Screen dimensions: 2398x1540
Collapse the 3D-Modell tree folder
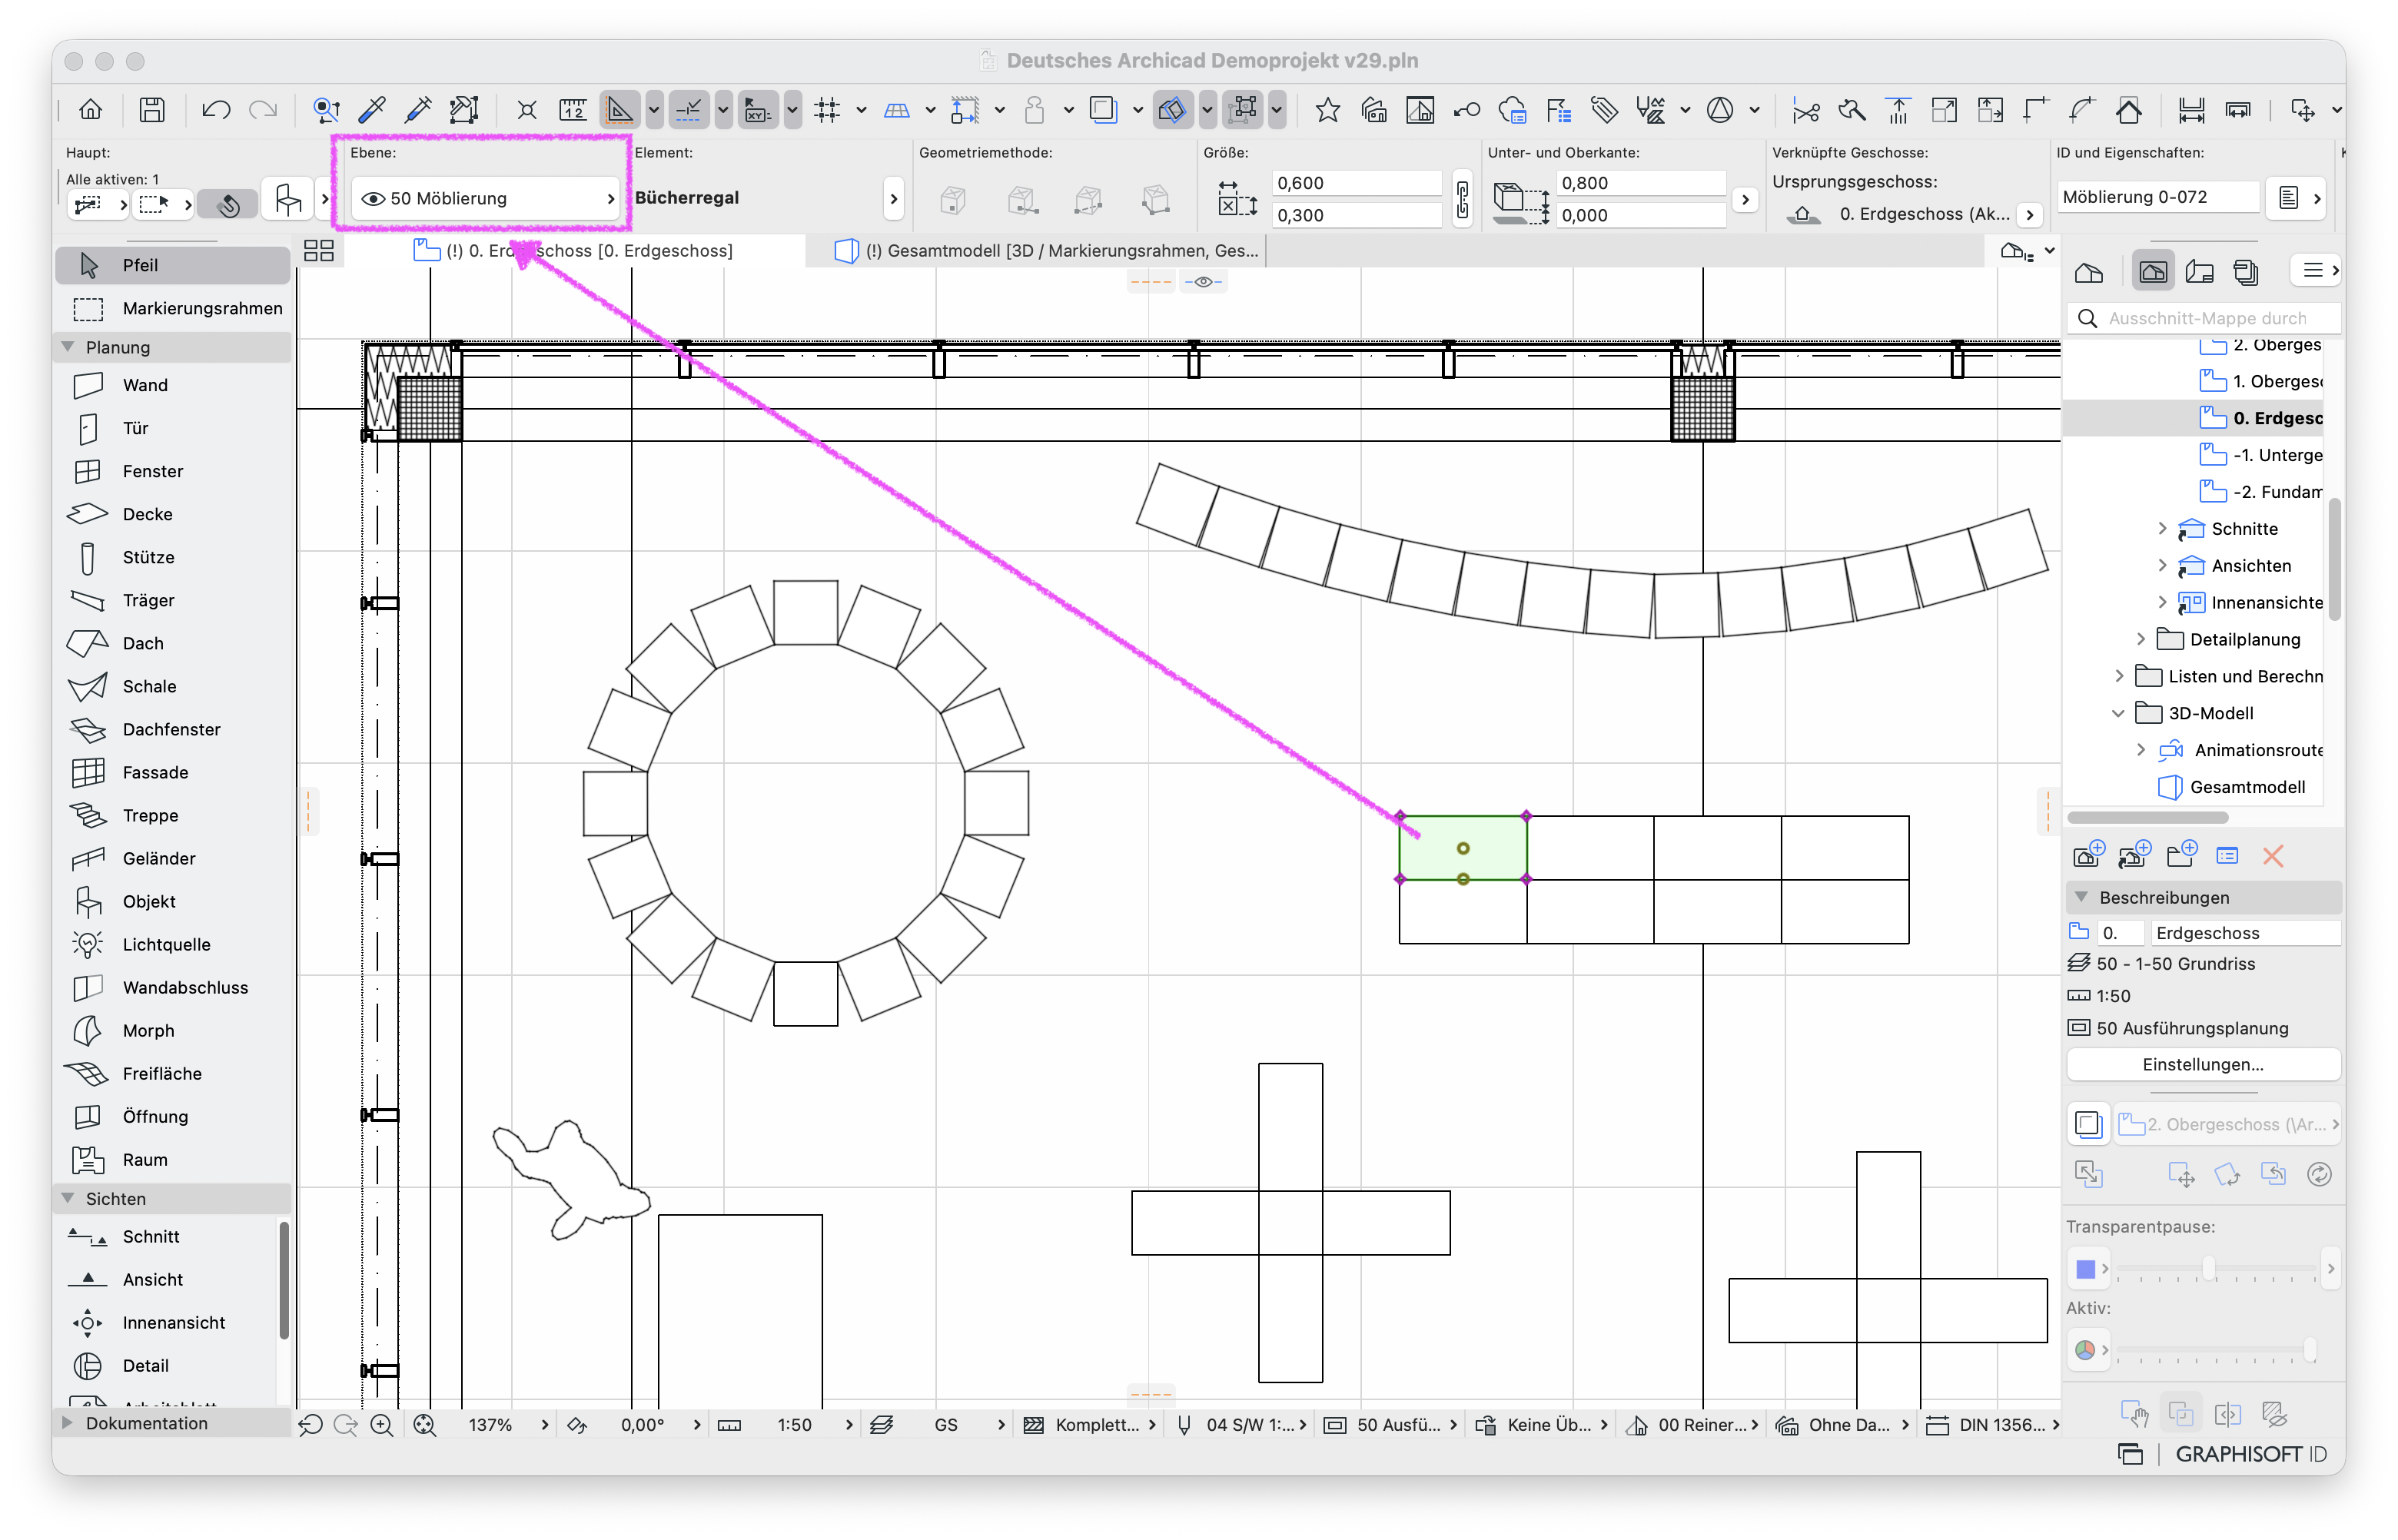tap(2118, 713)
